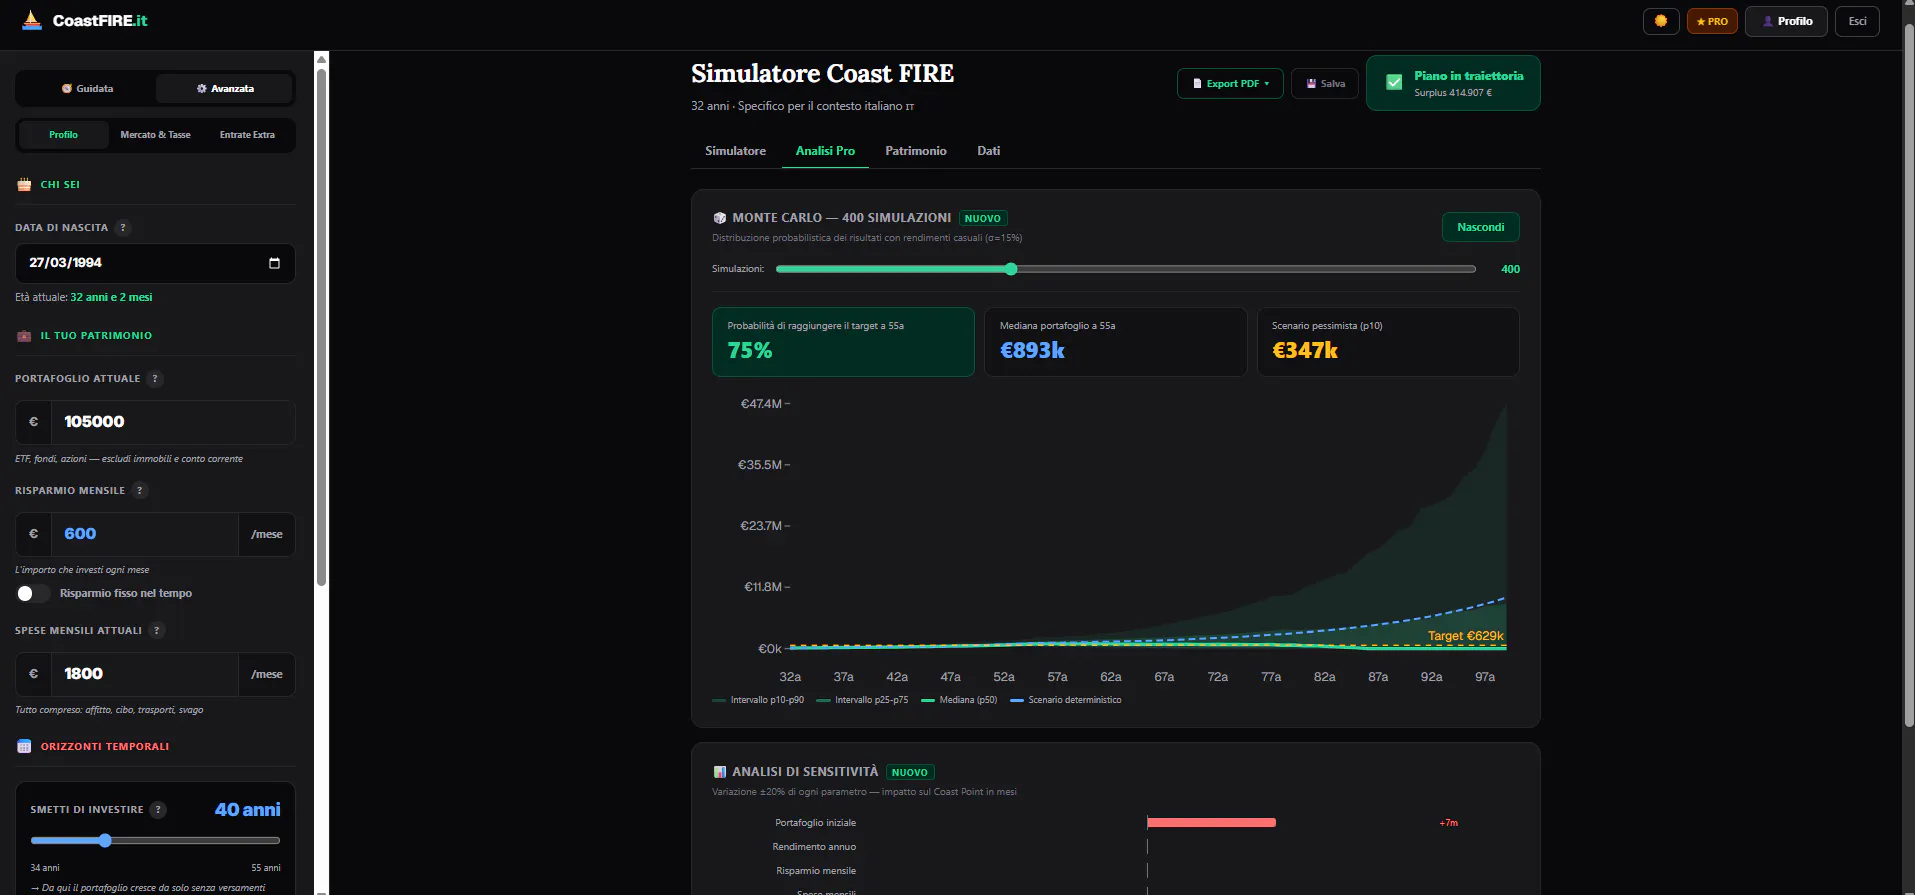Open the Simulatore tab
This screenshot has width=1915, height=895.
(735, 151)
